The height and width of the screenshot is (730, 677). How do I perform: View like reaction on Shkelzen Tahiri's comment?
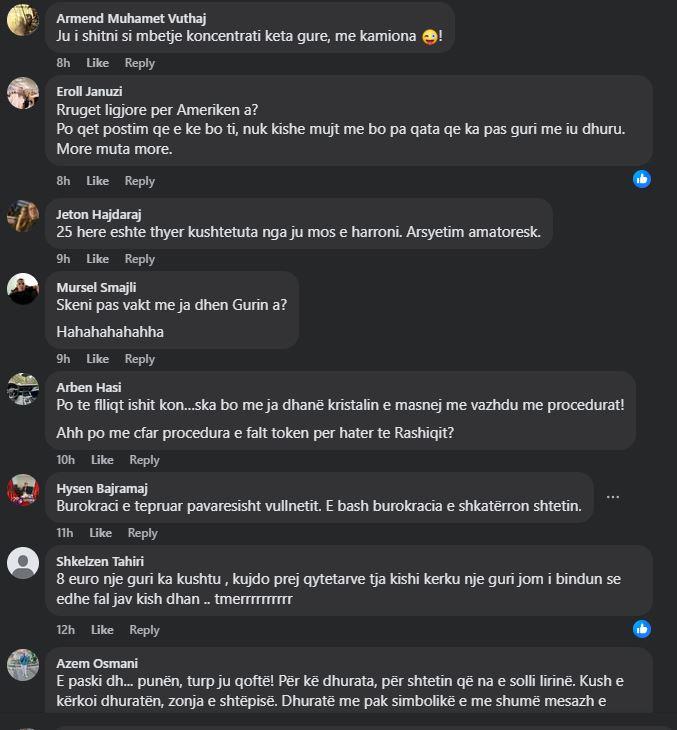point(642,629)
